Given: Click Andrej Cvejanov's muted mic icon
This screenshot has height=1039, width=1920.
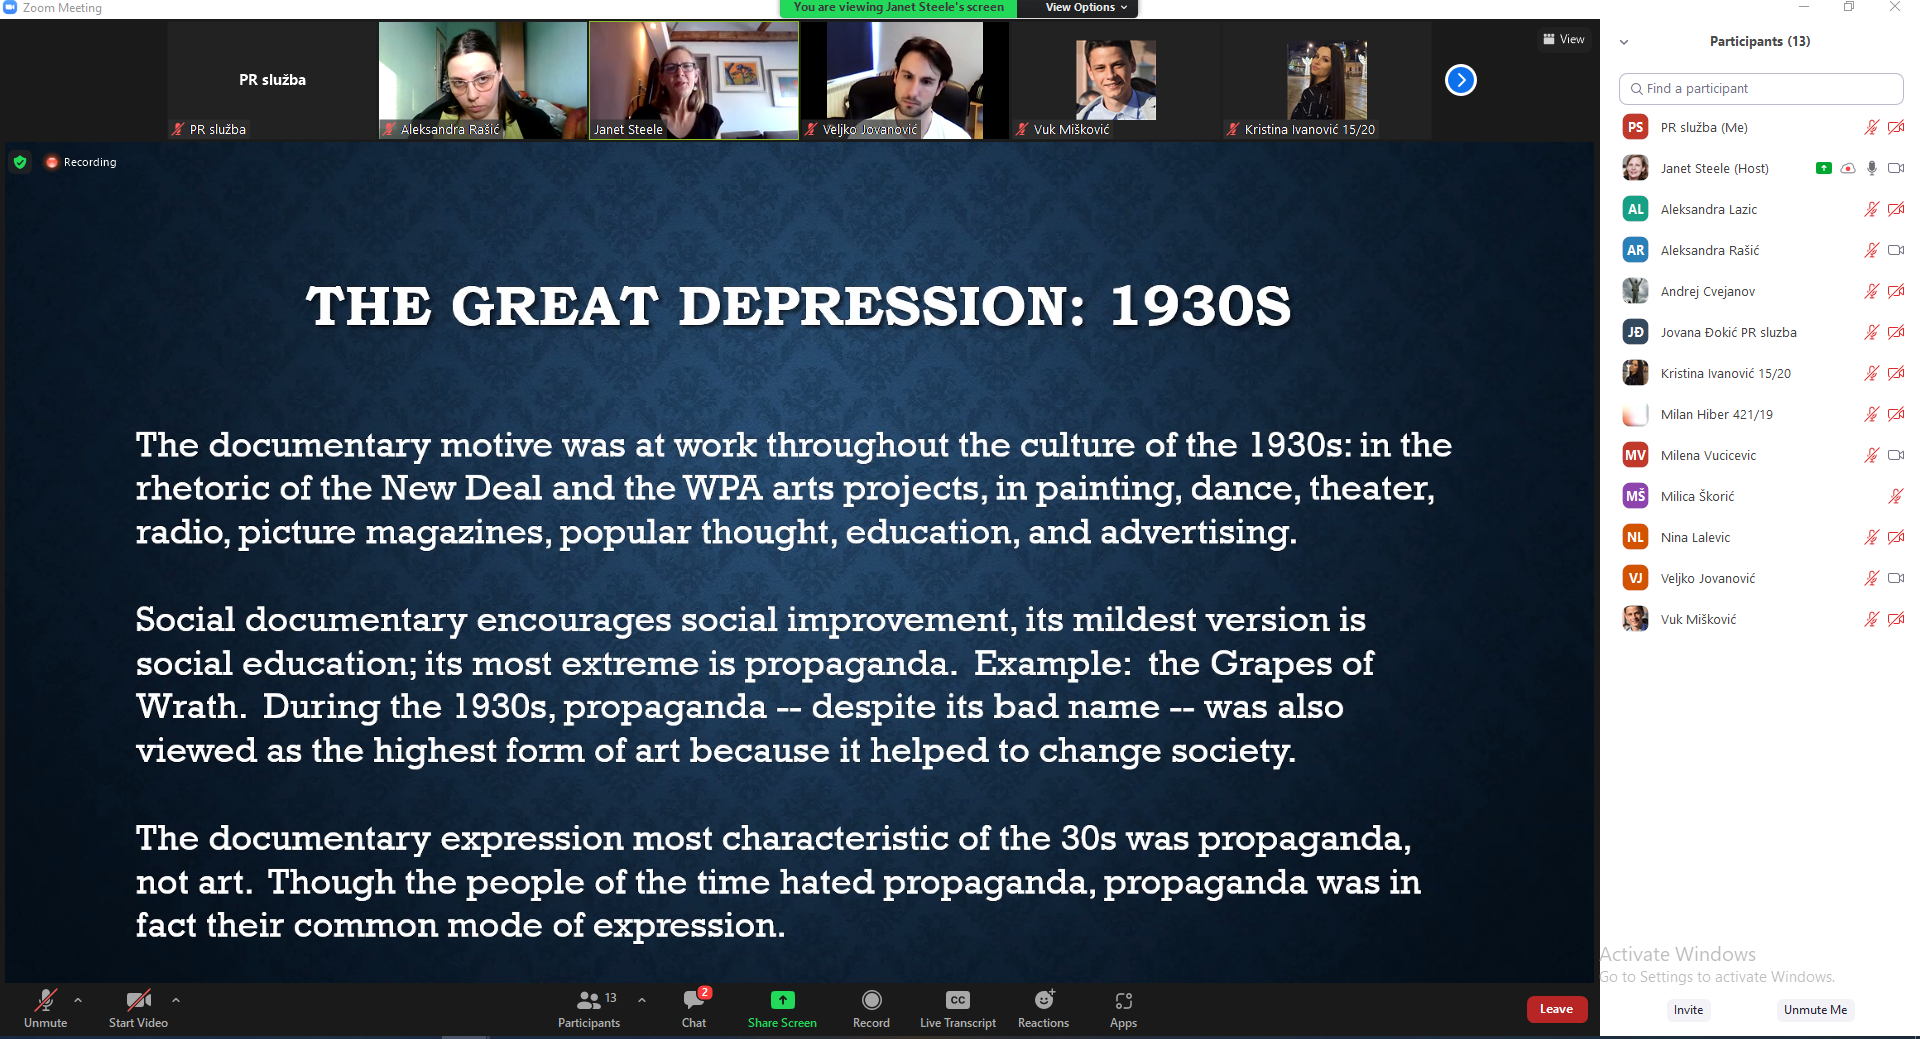Looking at the screenshot, I should click(1871, 291).
